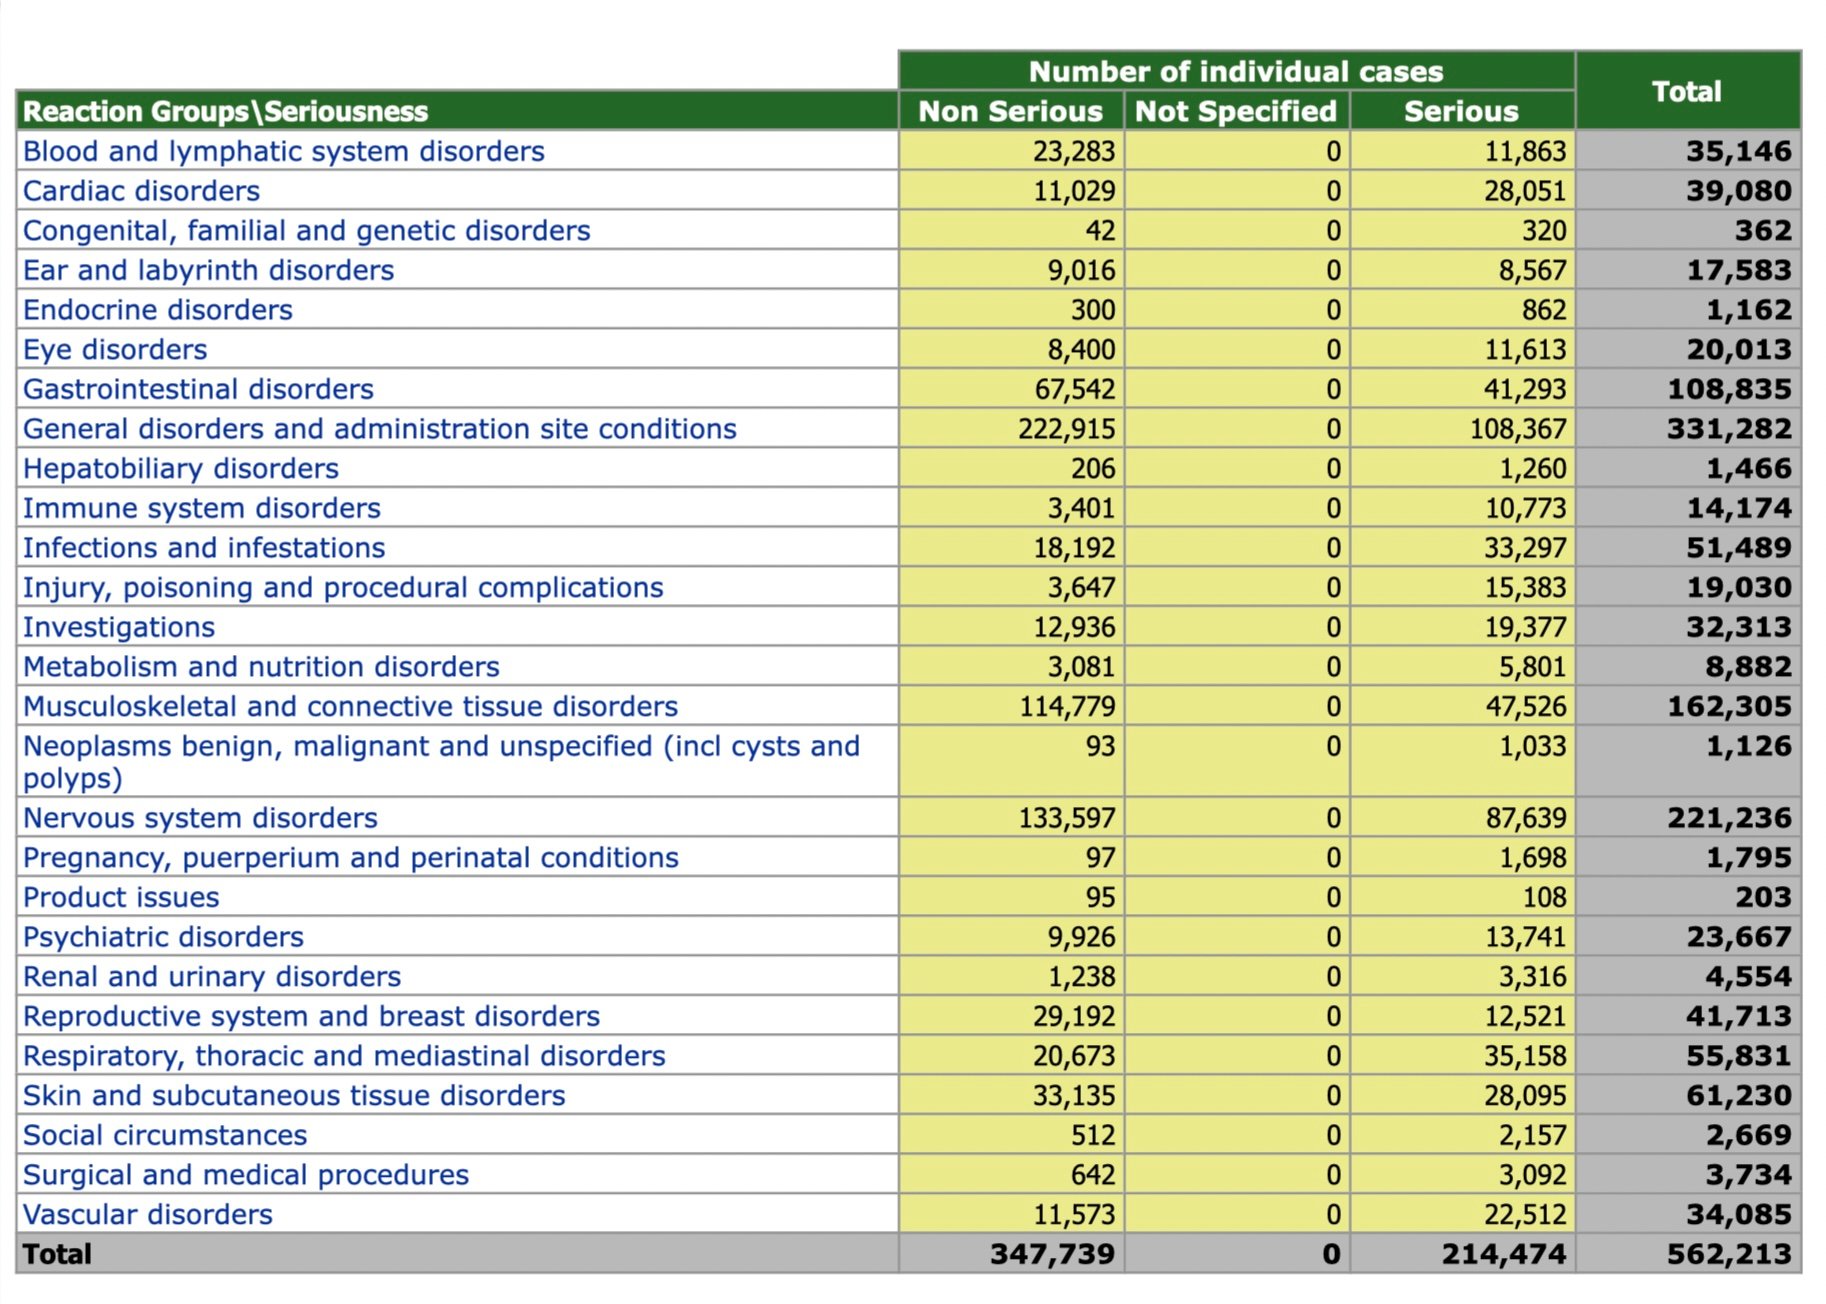Click the Not Specified column header

(x=1235, y=111)
